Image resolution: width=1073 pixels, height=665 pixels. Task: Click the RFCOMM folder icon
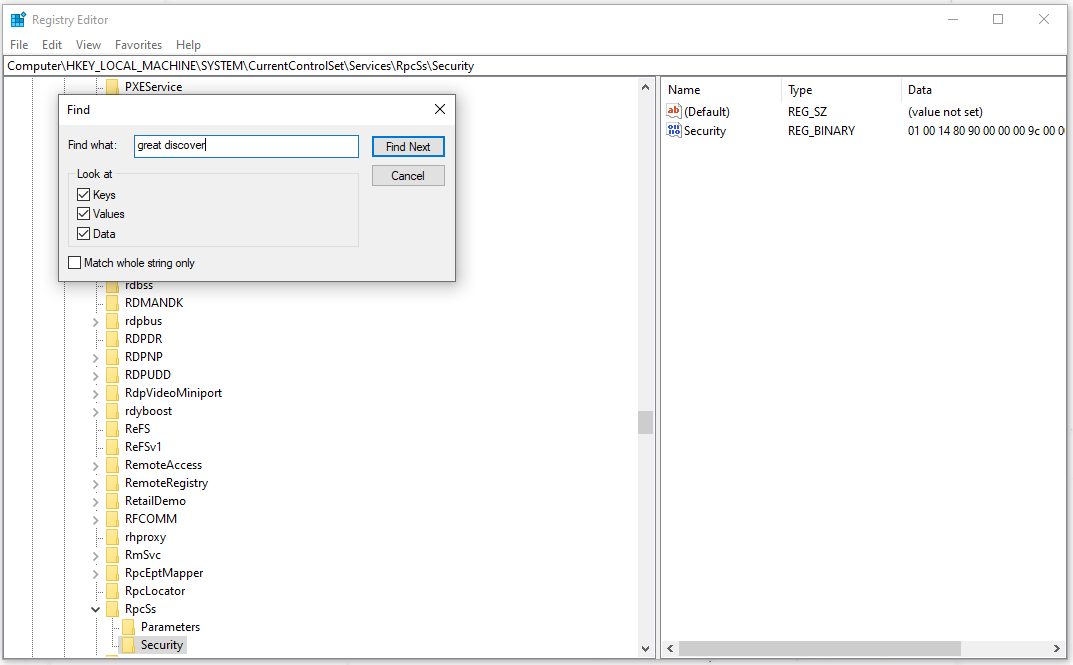[112, 519]
